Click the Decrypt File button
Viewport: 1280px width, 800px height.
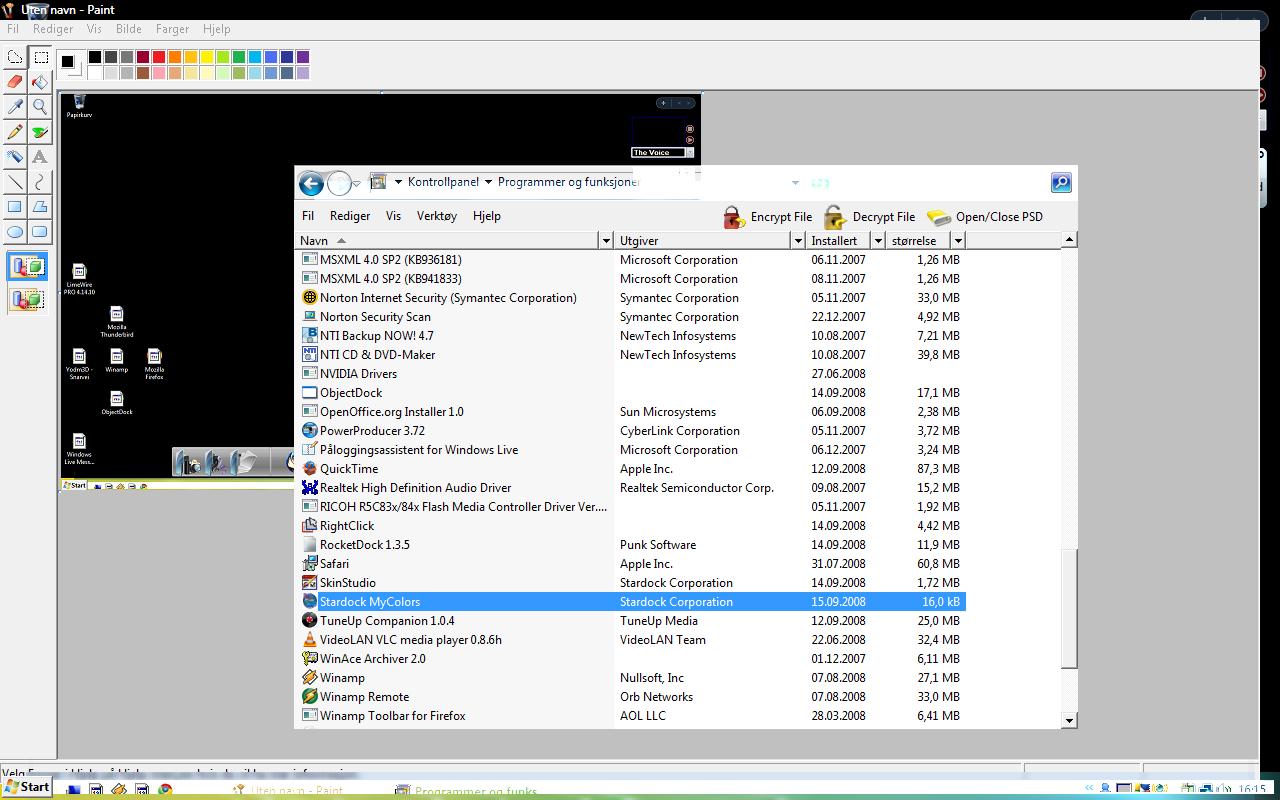point(869,217)
